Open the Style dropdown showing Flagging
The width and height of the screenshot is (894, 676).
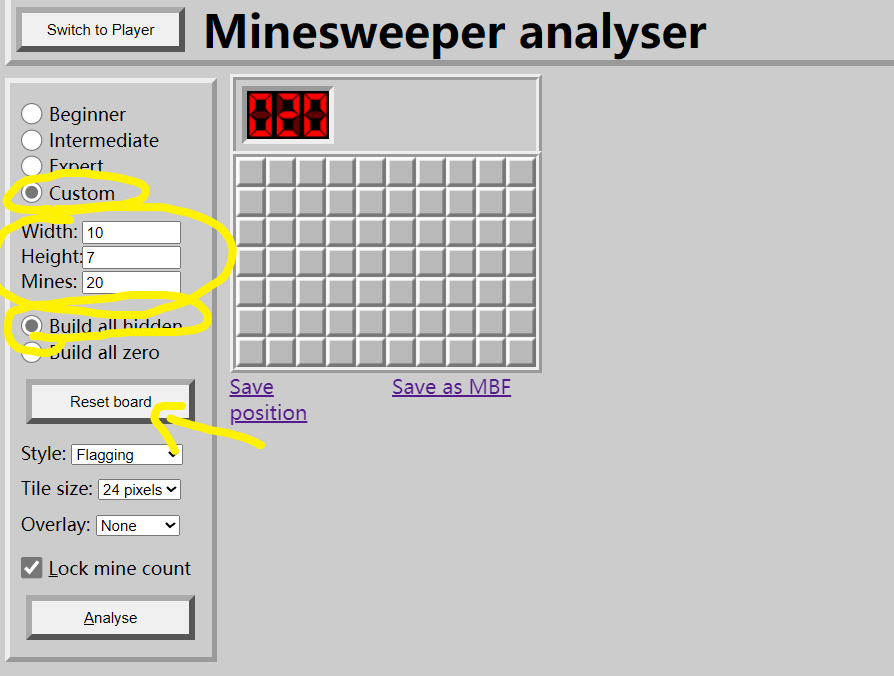(x=127, y=454)
